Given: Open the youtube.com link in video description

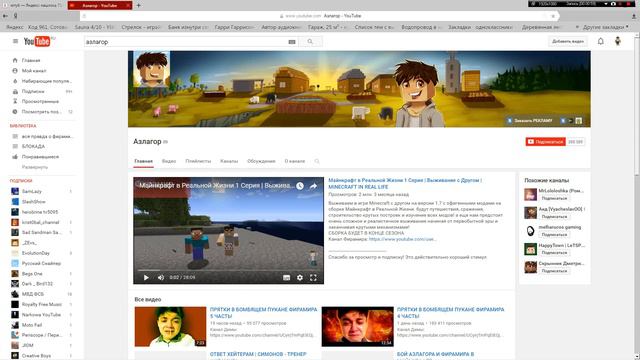Looking at the screenshot, I should click(x=402, y=239).
